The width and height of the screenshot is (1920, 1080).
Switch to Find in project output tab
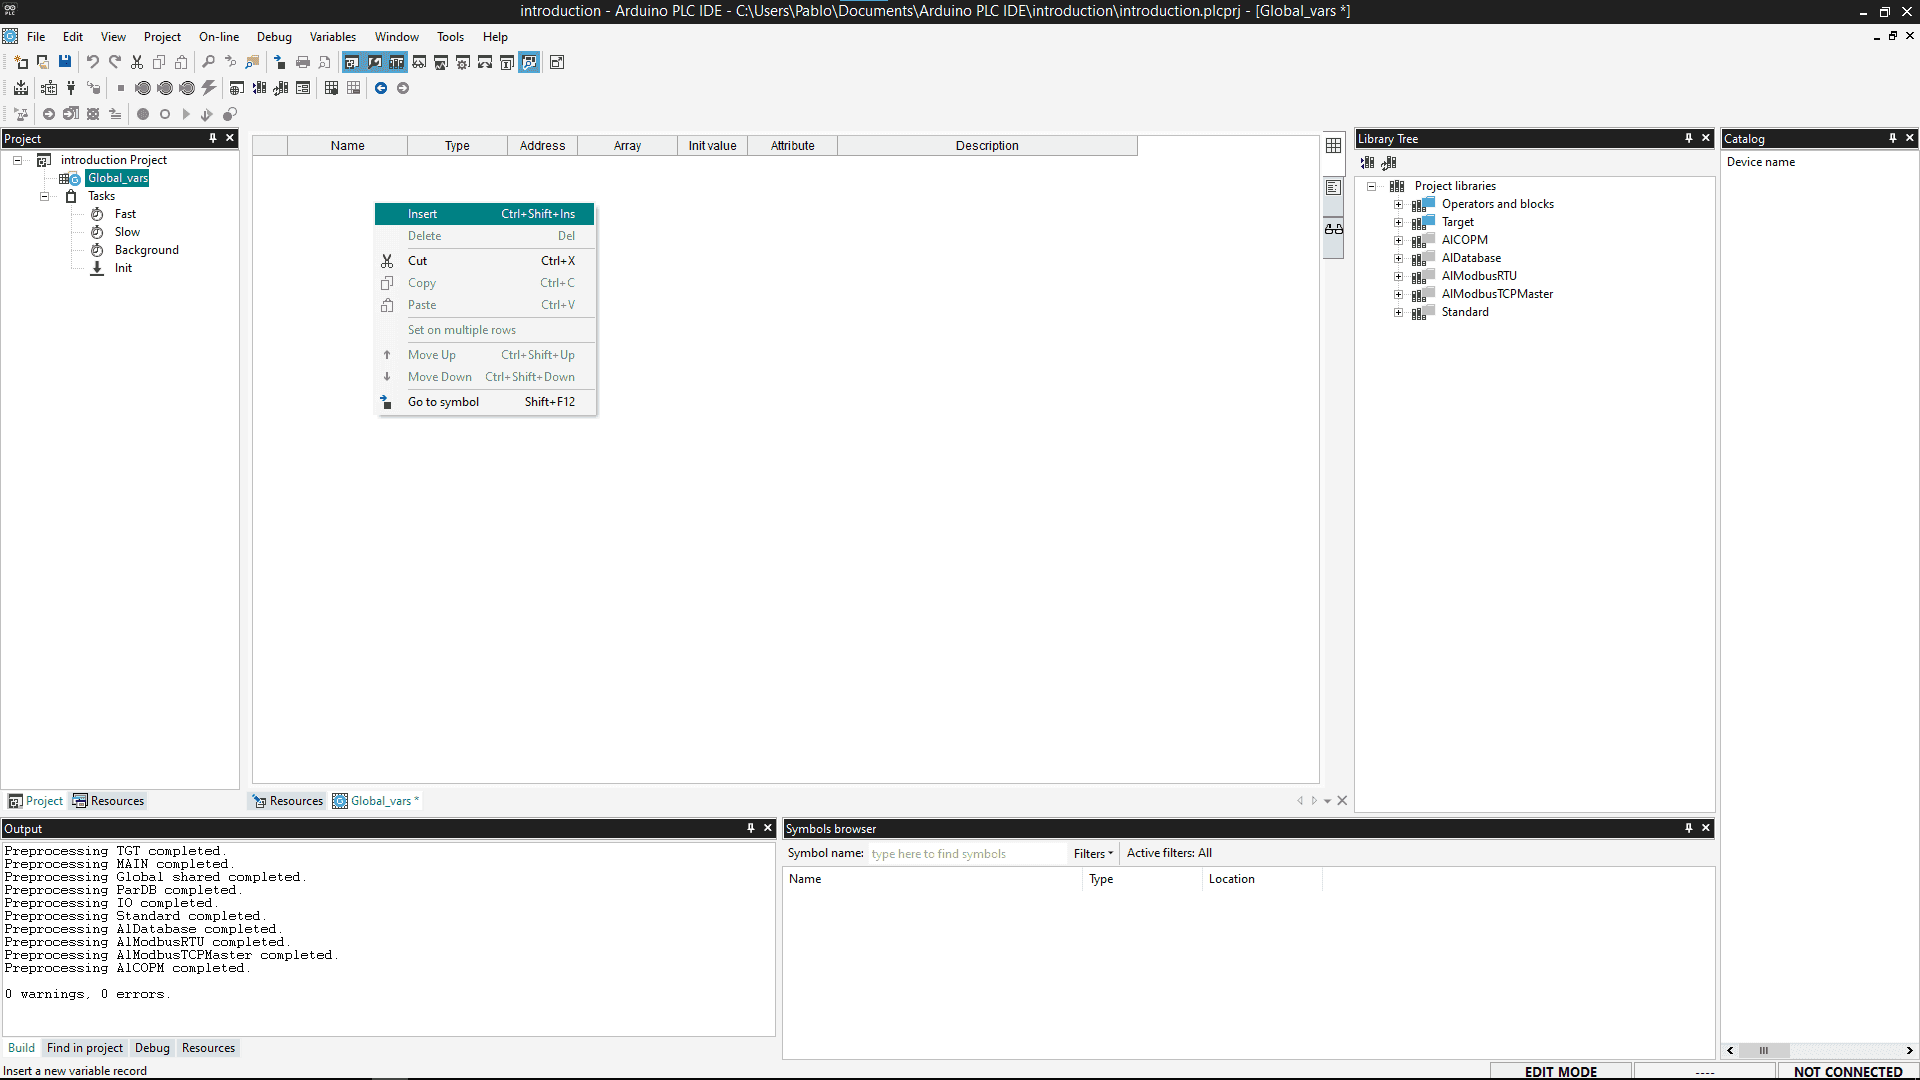pos(85,1048)
